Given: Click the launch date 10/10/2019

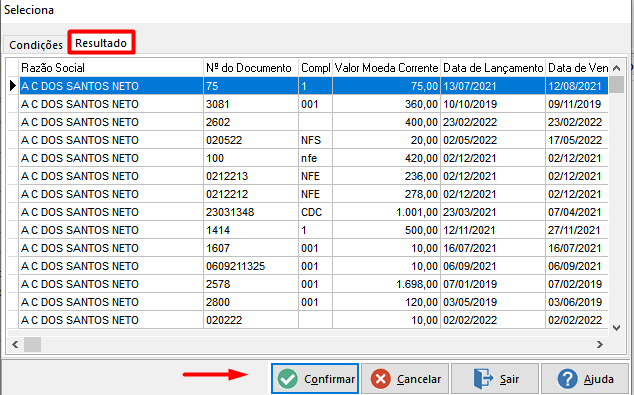Looking at the screenshot, I should [493, 104].
